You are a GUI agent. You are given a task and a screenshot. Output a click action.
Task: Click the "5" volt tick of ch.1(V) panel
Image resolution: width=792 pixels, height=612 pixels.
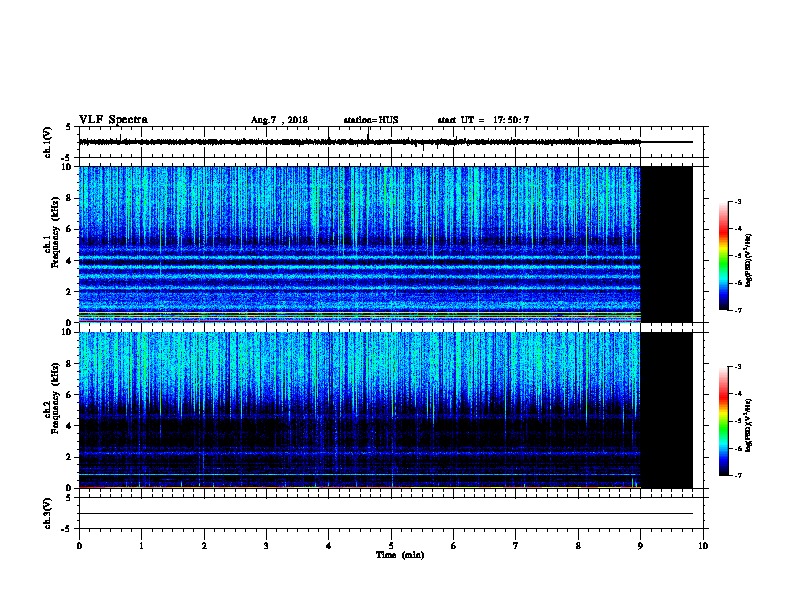click(68, 127)
